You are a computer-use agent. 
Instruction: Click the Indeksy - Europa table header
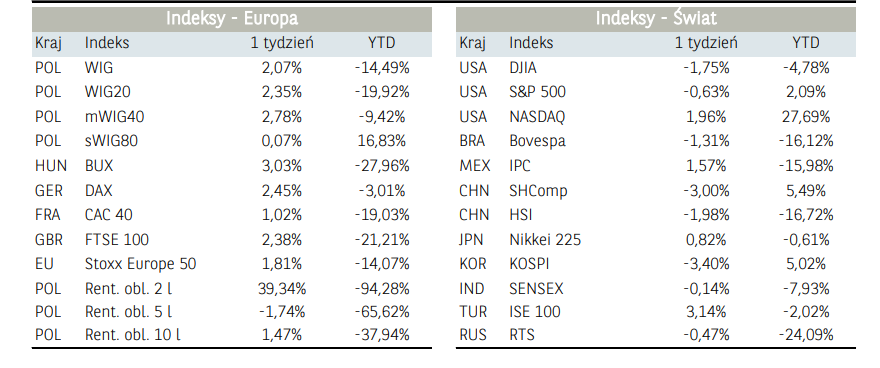[232, 19]
